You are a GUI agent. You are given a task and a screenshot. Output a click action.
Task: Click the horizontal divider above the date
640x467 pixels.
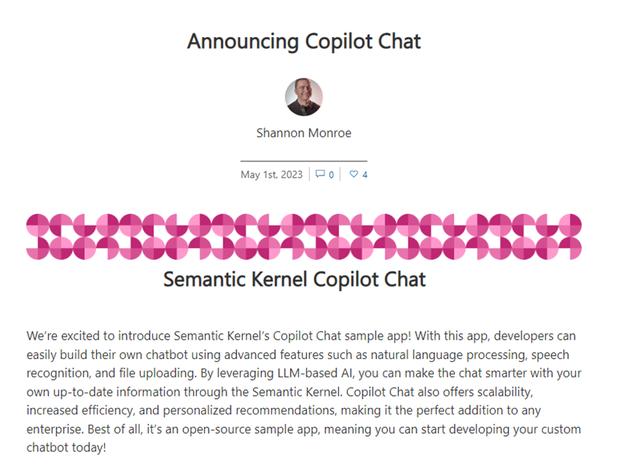point(304,160)
